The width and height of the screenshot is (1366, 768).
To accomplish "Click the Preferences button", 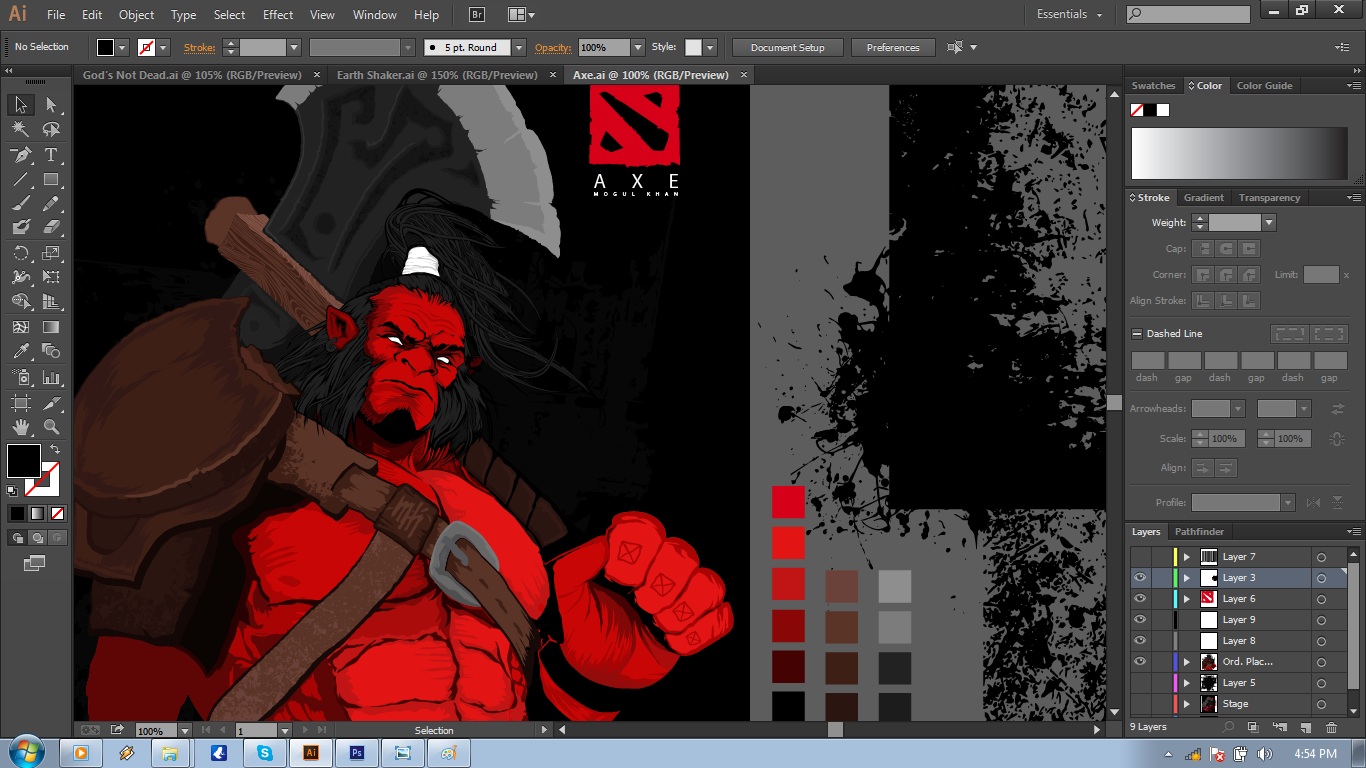I will coord(893,47).
